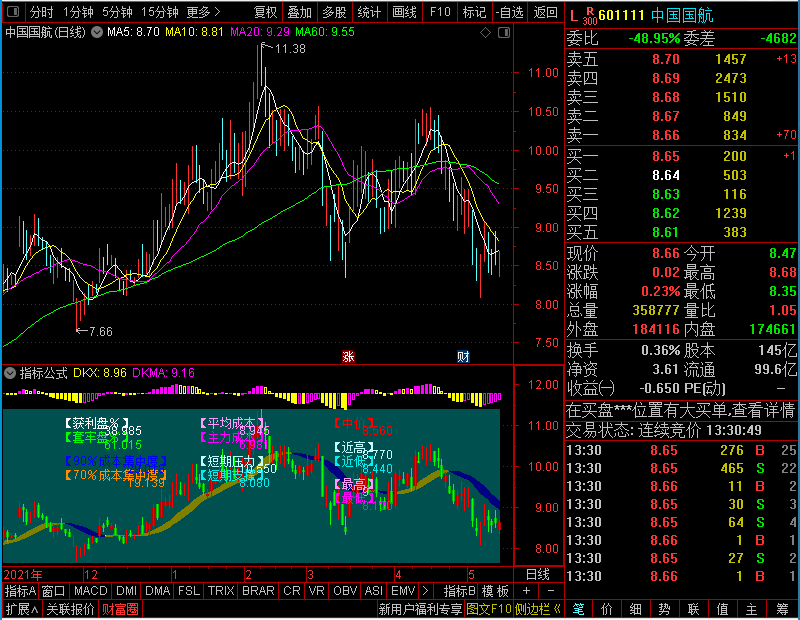Select the 5分钟 timeframe
Screen dimensions: 800x620
tap(117, 12)
